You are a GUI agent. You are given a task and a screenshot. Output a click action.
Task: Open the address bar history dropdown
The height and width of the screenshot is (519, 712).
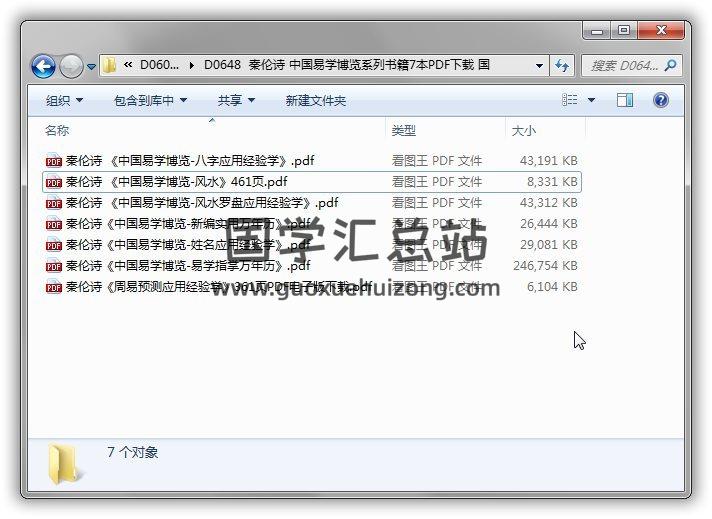click(539, 65)
